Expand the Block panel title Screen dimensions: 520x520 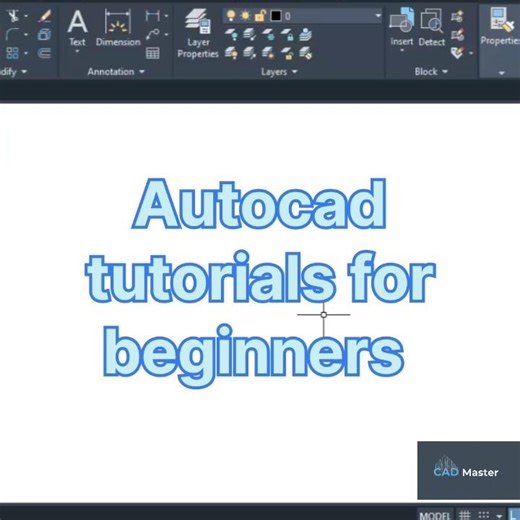point(431,71)
